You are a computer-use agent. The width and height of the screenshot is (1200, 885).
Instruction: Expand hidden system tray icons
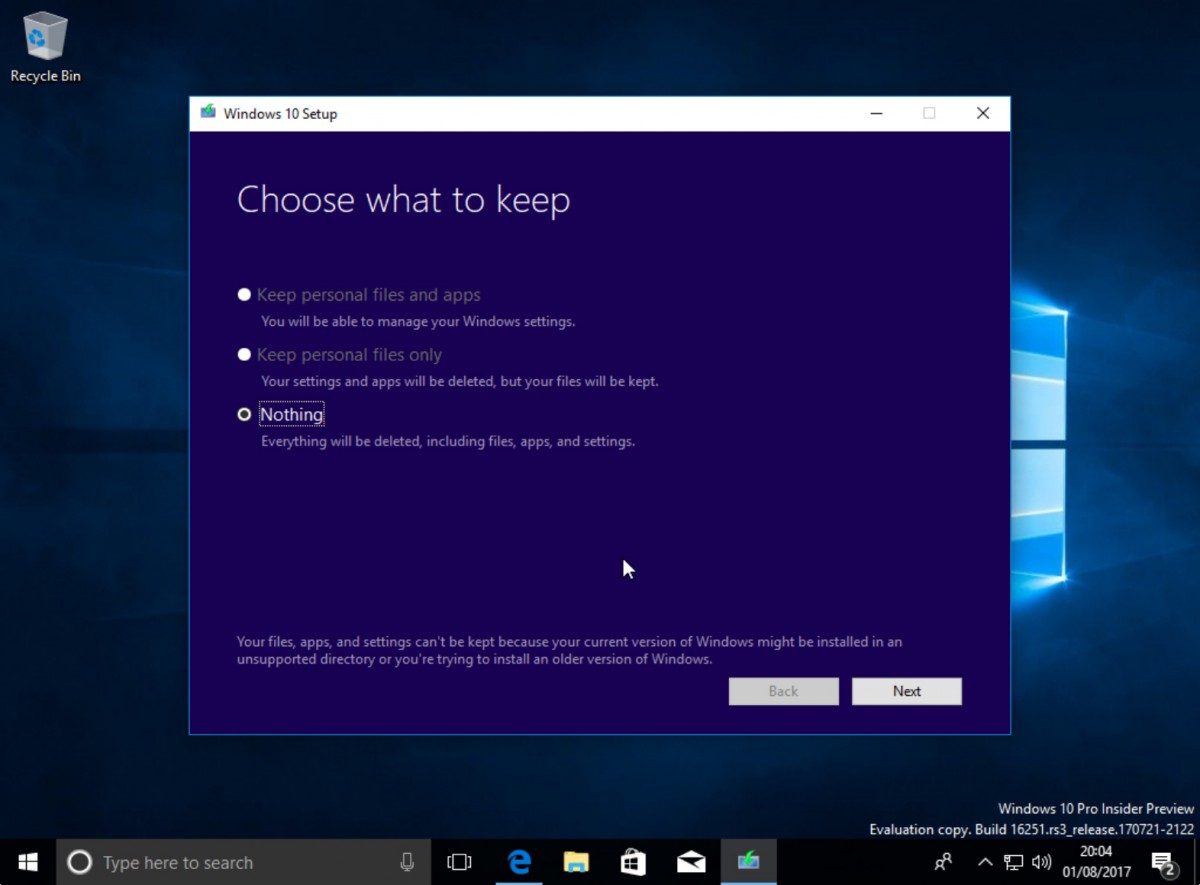pyautogui.click(x=985, y=861)
